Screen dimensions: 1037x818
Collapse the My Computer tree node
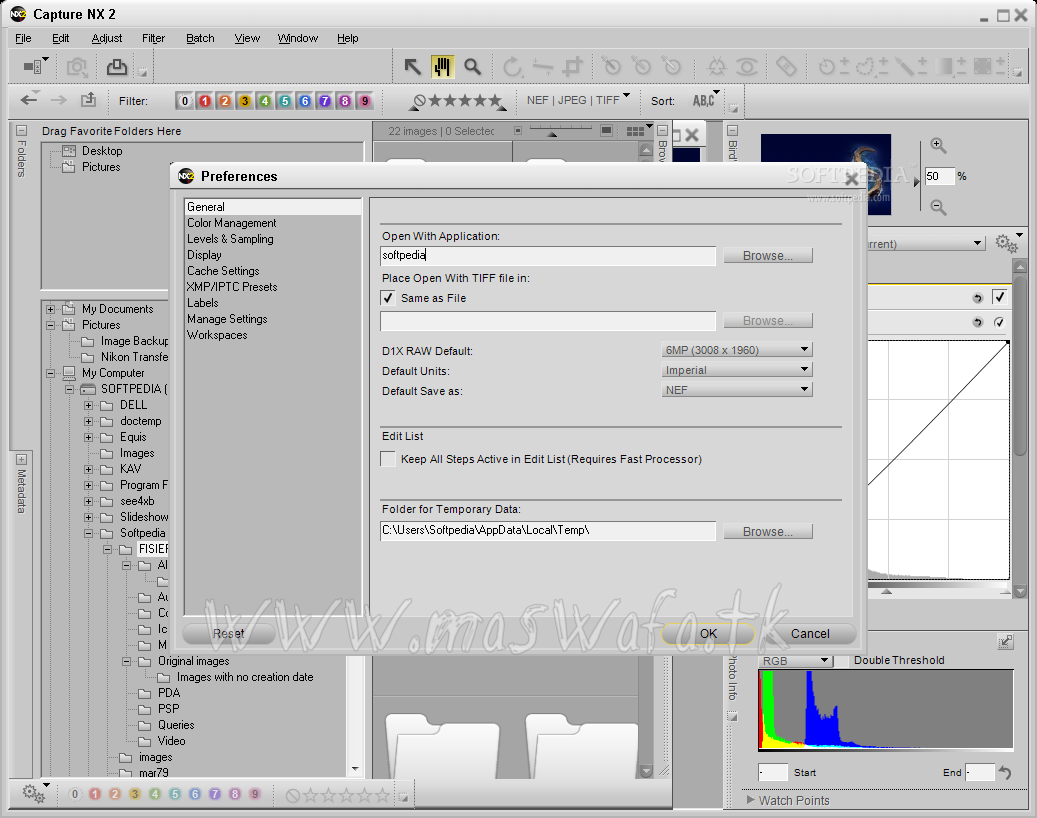click(50, 373)
